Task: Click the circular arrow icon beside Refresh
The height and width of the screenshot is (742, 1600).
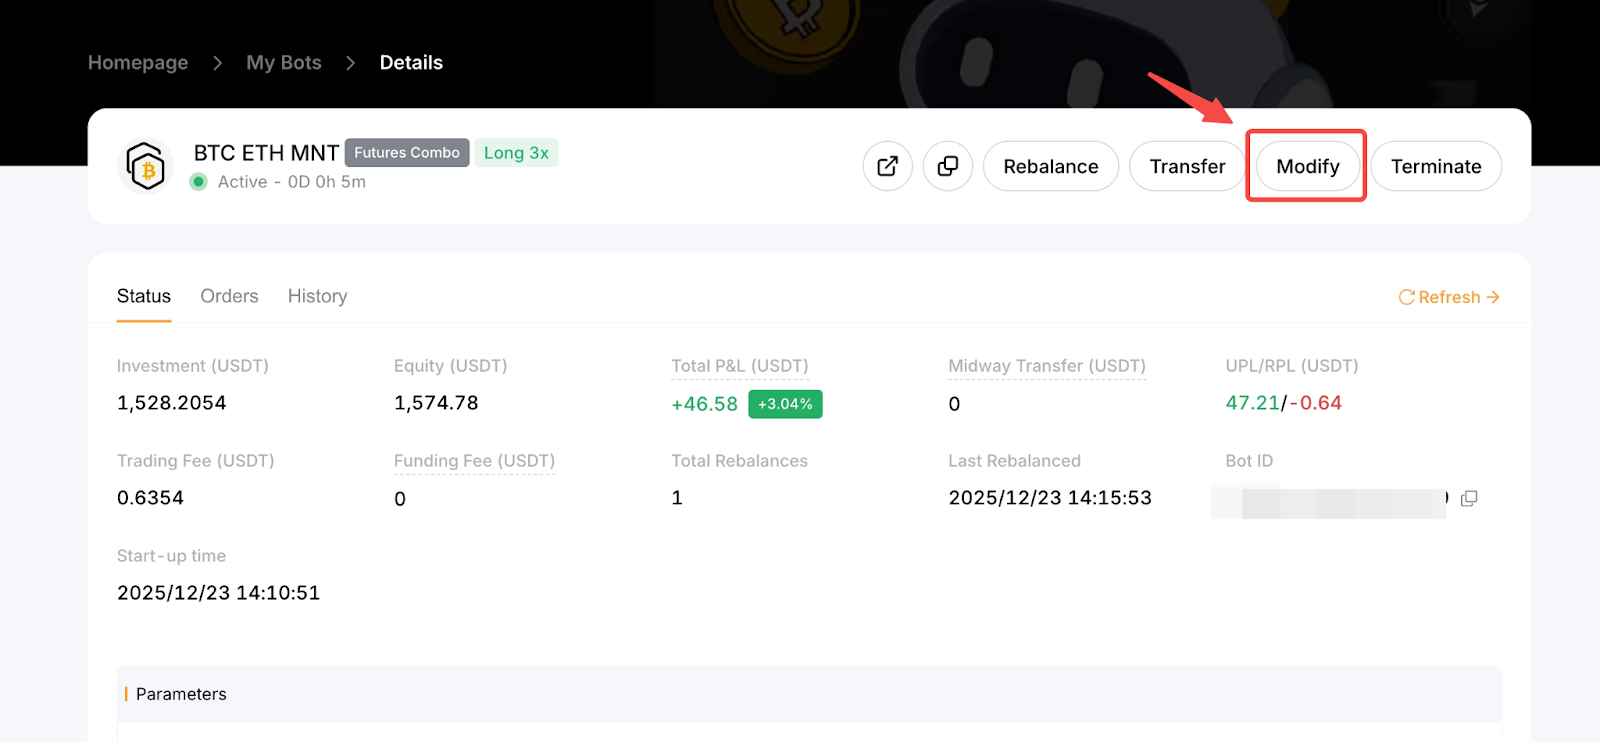Action: [x=1406, y=297]
